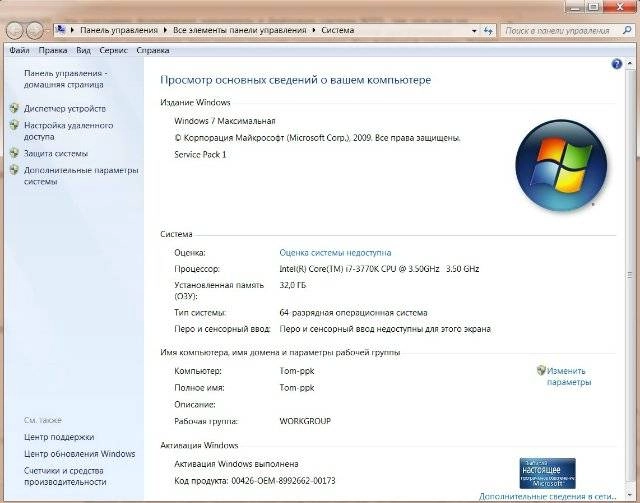Open Центр поддержки link

point(59,437)
